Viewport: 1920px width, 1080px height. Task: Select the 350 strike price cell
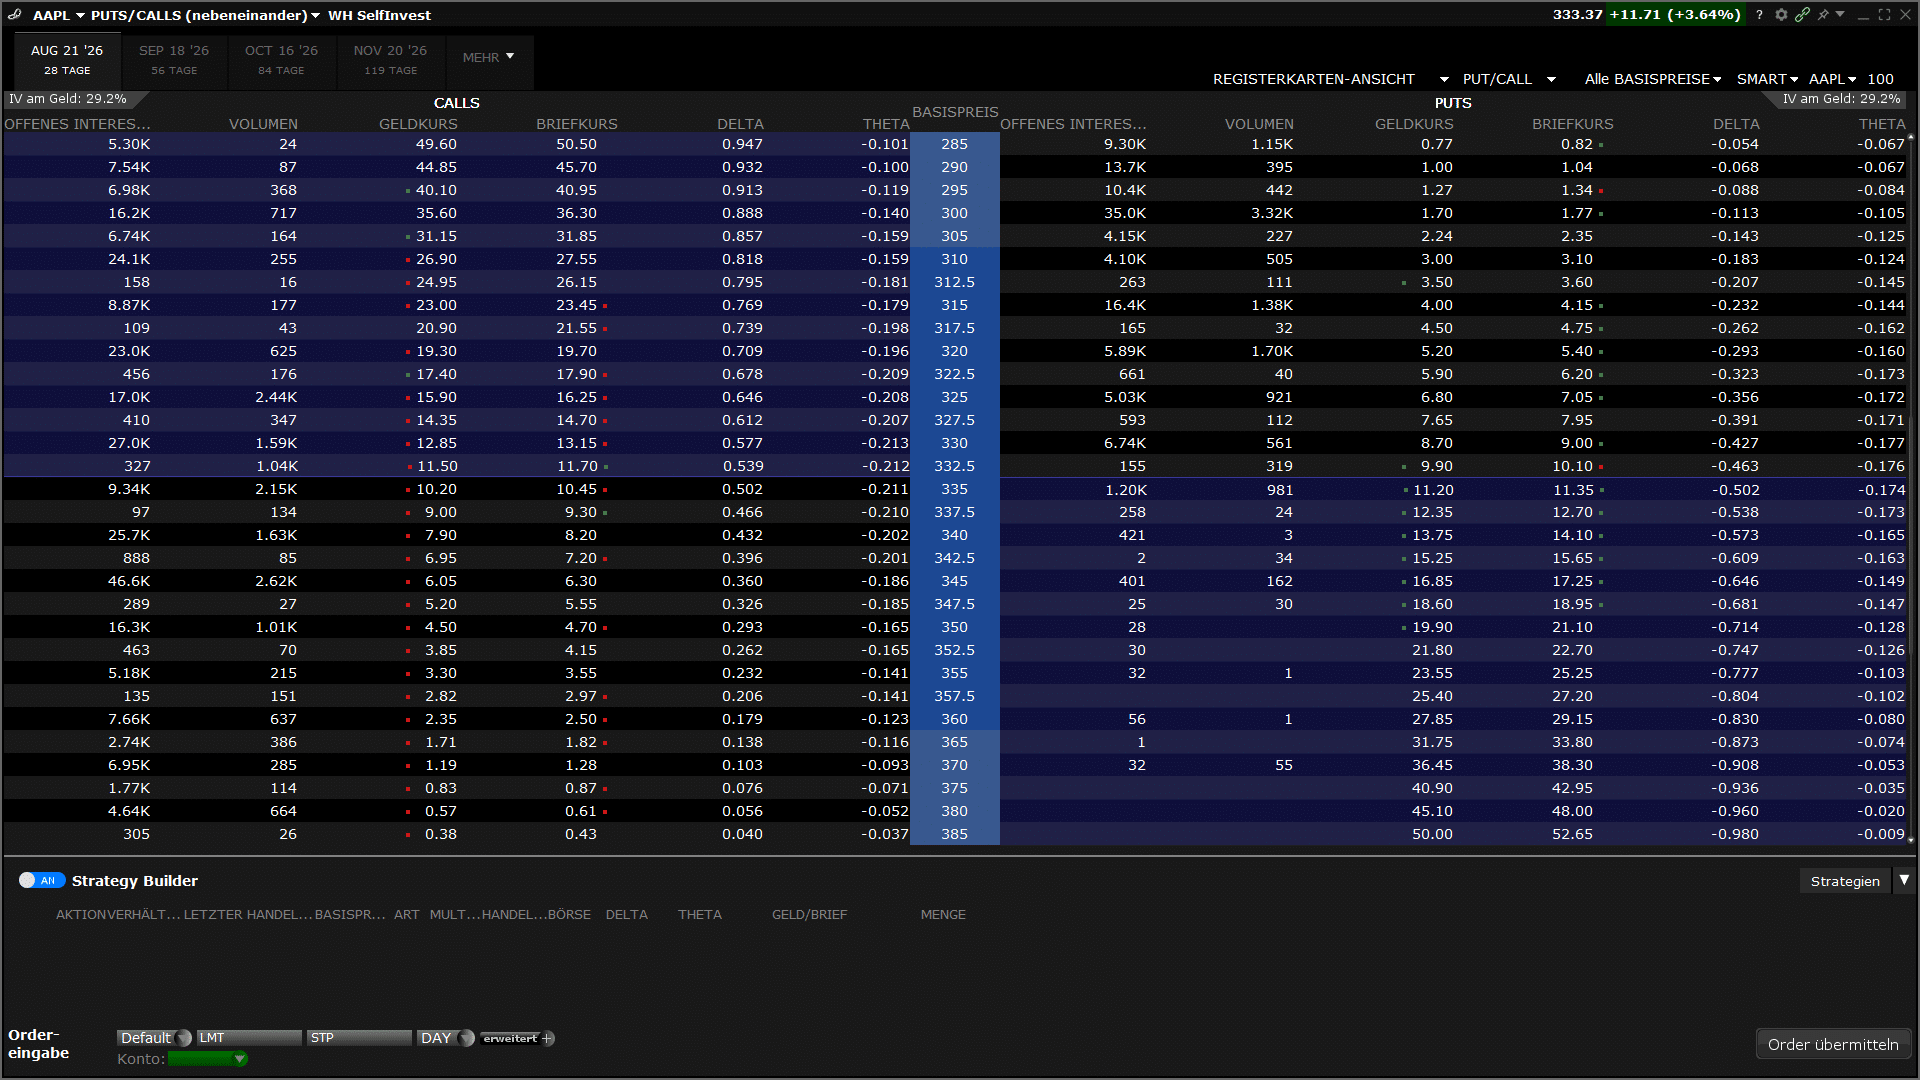[955, 627]
